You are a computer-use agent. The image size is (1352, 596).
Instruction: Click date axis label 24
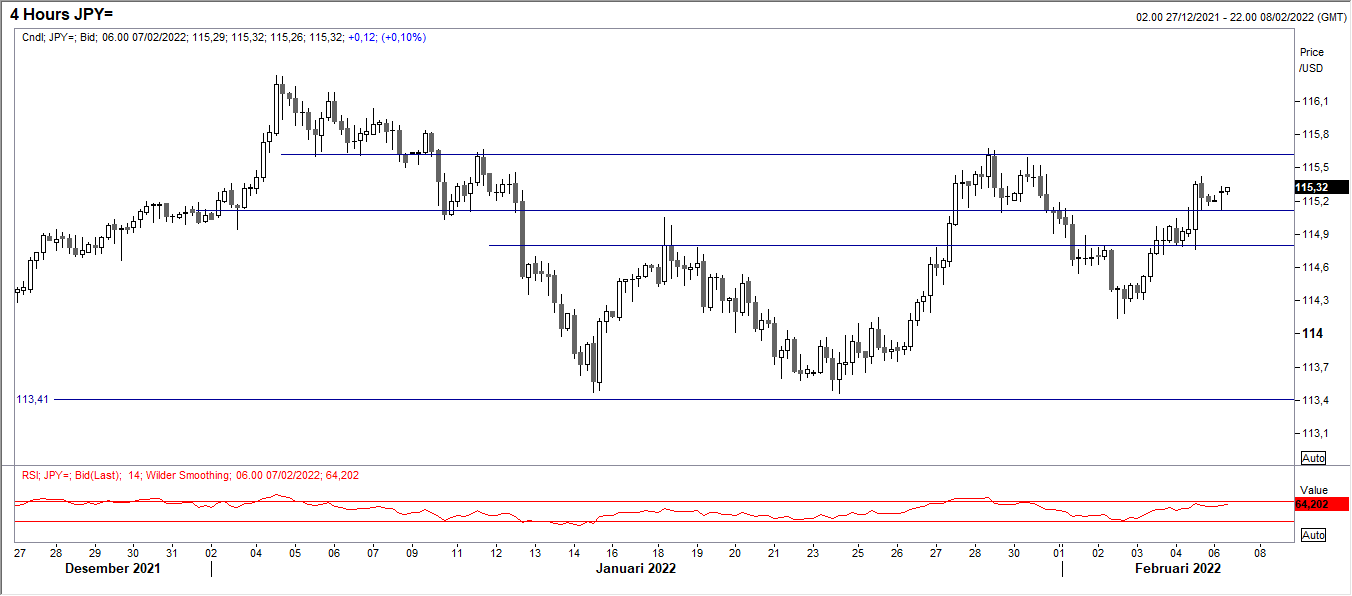point(858,552)
